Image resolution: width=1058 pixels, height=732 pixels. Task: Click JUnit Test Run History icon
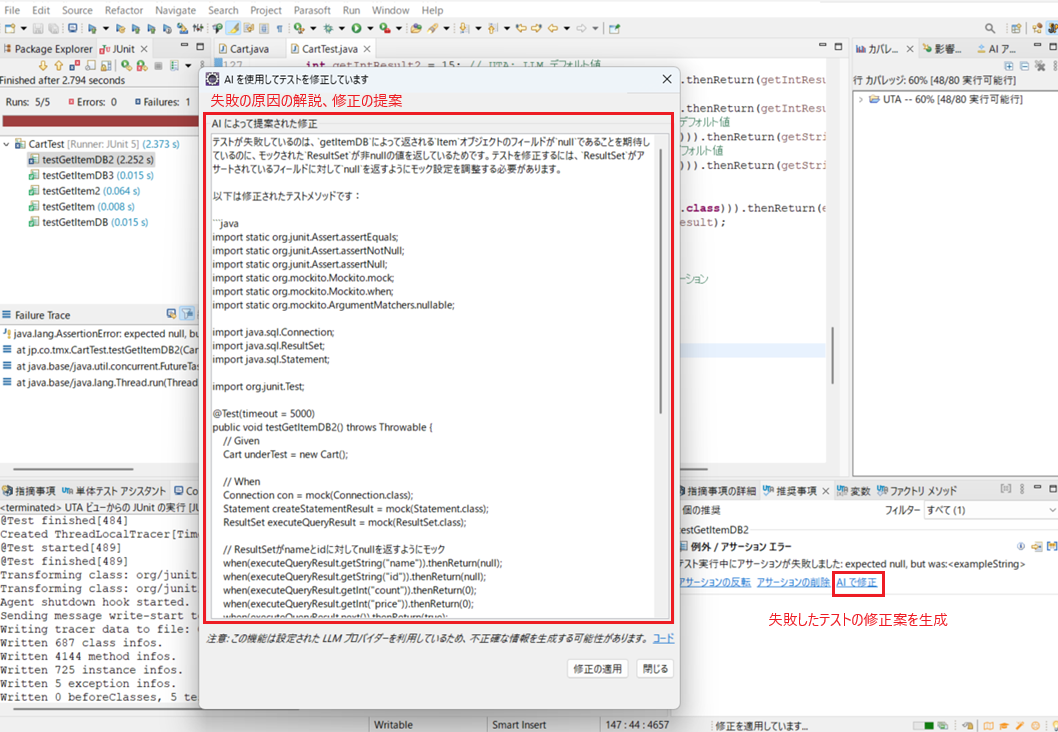click(x=174, y=65)
